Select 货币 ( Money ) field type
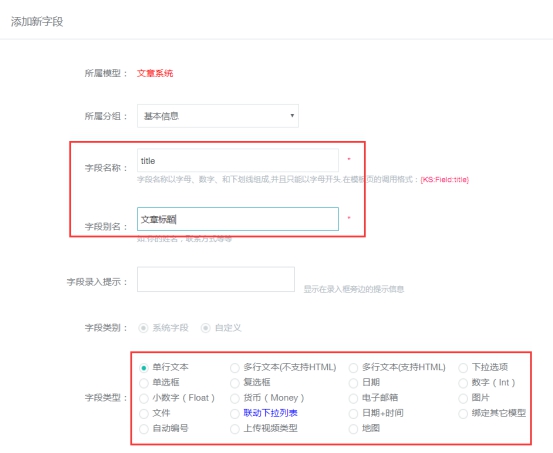Screen dimensions: 553x453 235,398
